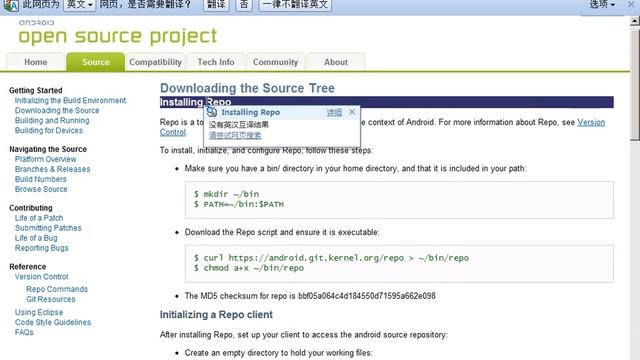Click the chmod a+x ~/bin/repo command
This screenshot has height=360, width=640.
click(x=249, y=268)
